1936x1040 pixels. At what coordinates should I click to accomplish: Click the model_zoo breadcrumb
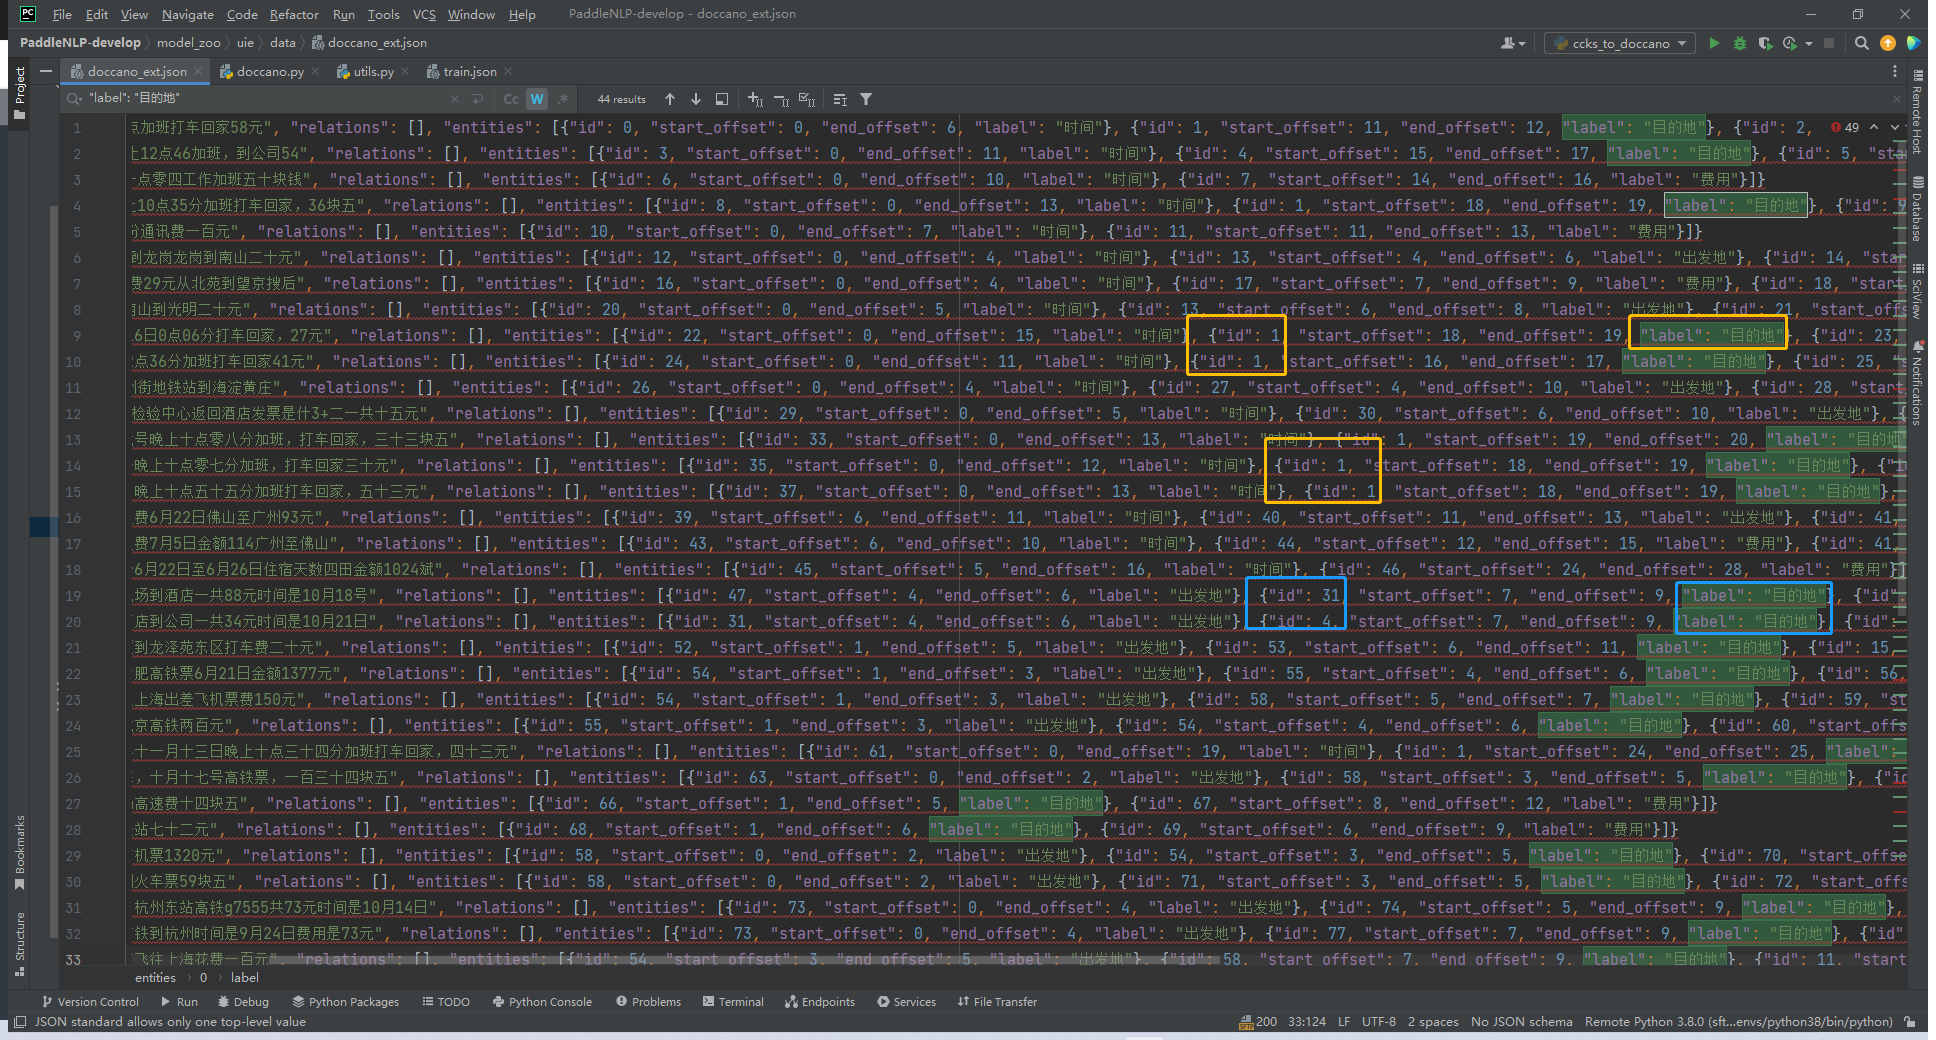coord(188,43)
